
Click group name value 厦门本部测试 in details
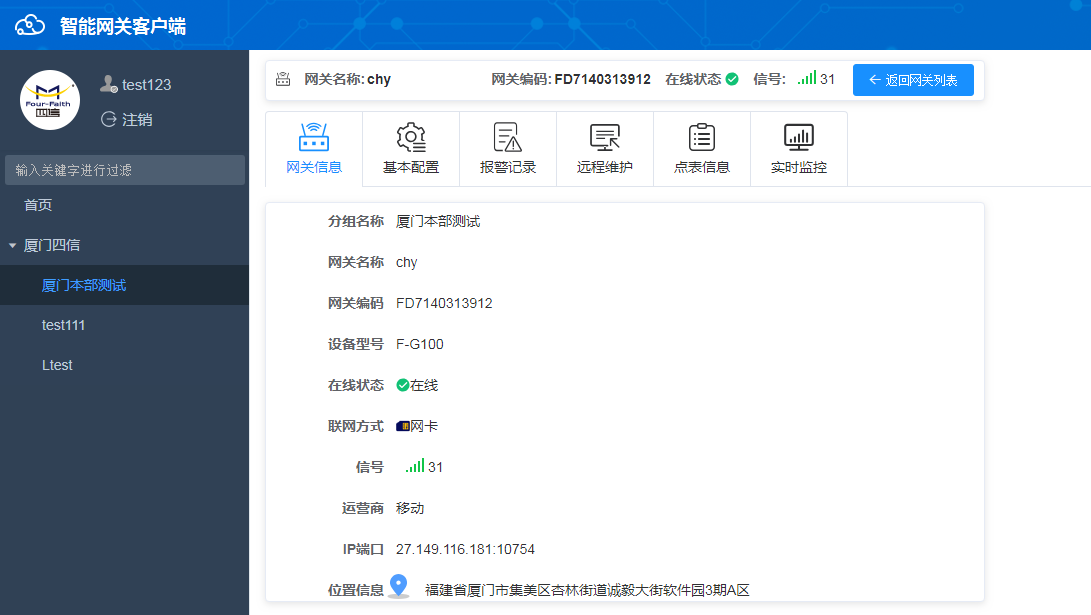click(438, 221)
